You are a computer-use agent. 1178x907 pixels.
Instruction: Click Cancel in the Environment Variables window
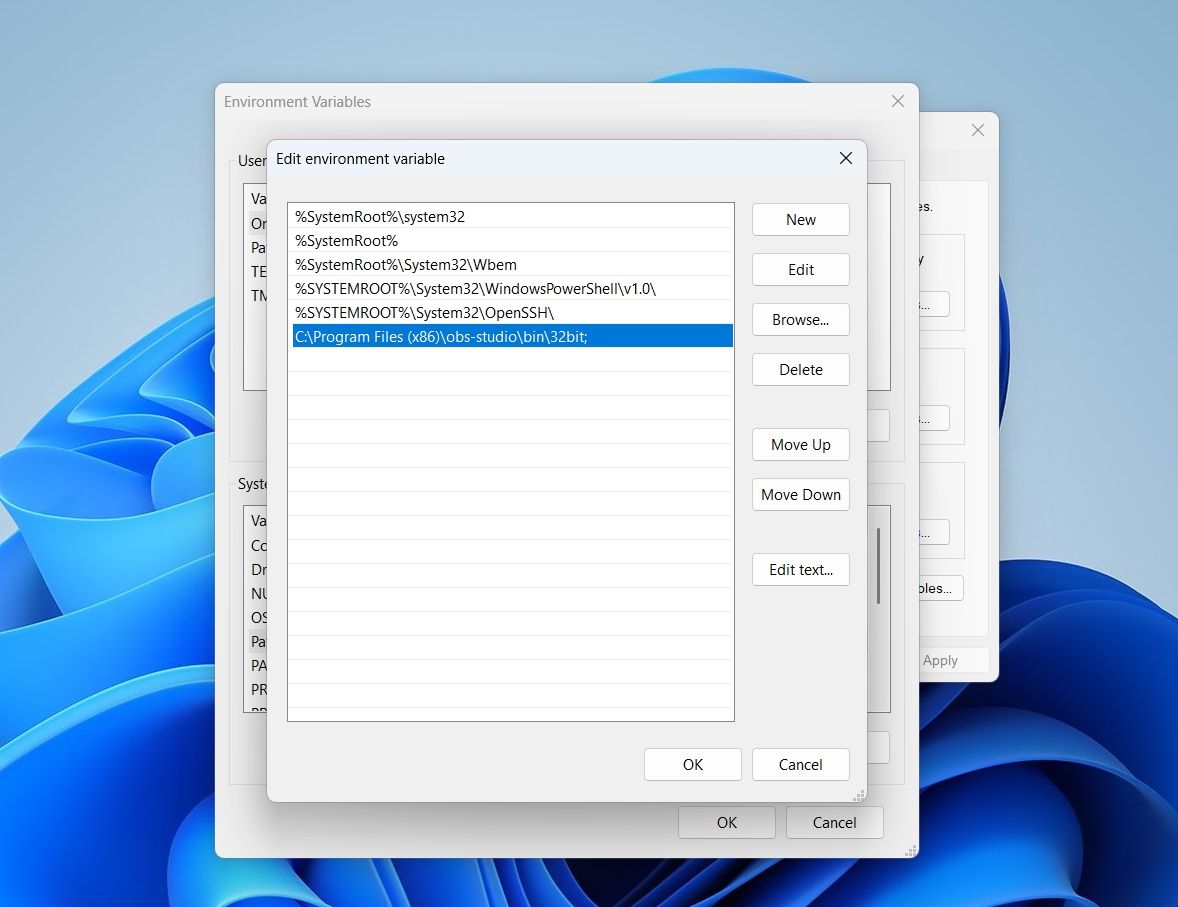pyautogui.click(x=834, y=823)
